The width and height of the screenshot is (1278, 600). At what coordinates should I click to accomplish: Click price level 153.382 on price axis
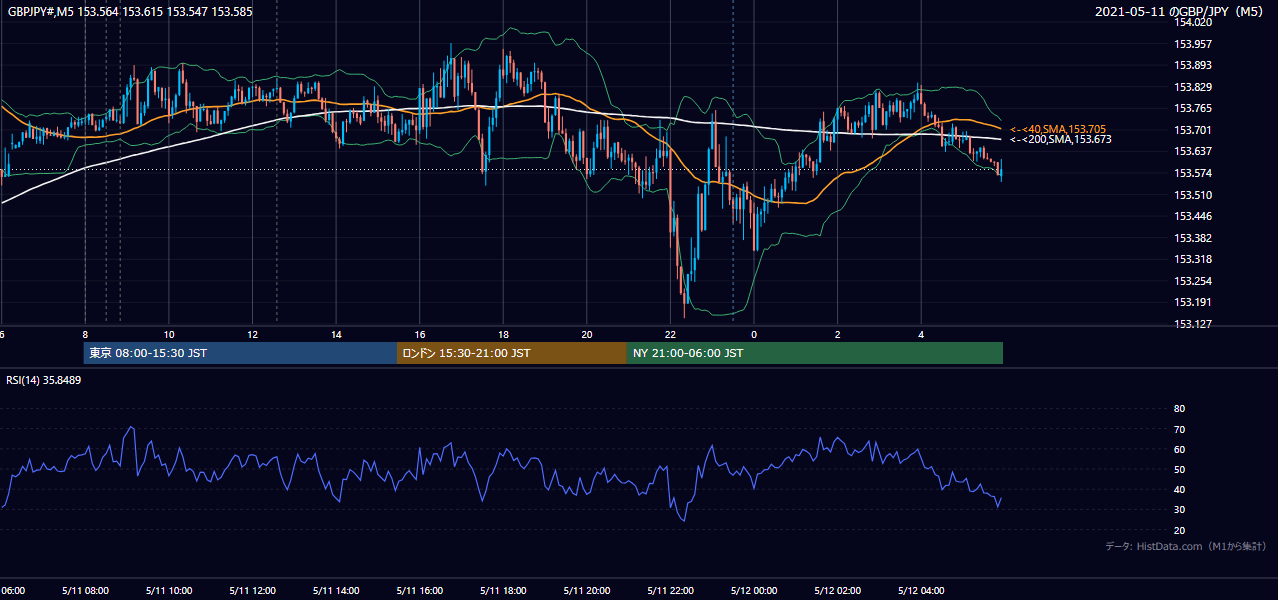point(1193,238)
